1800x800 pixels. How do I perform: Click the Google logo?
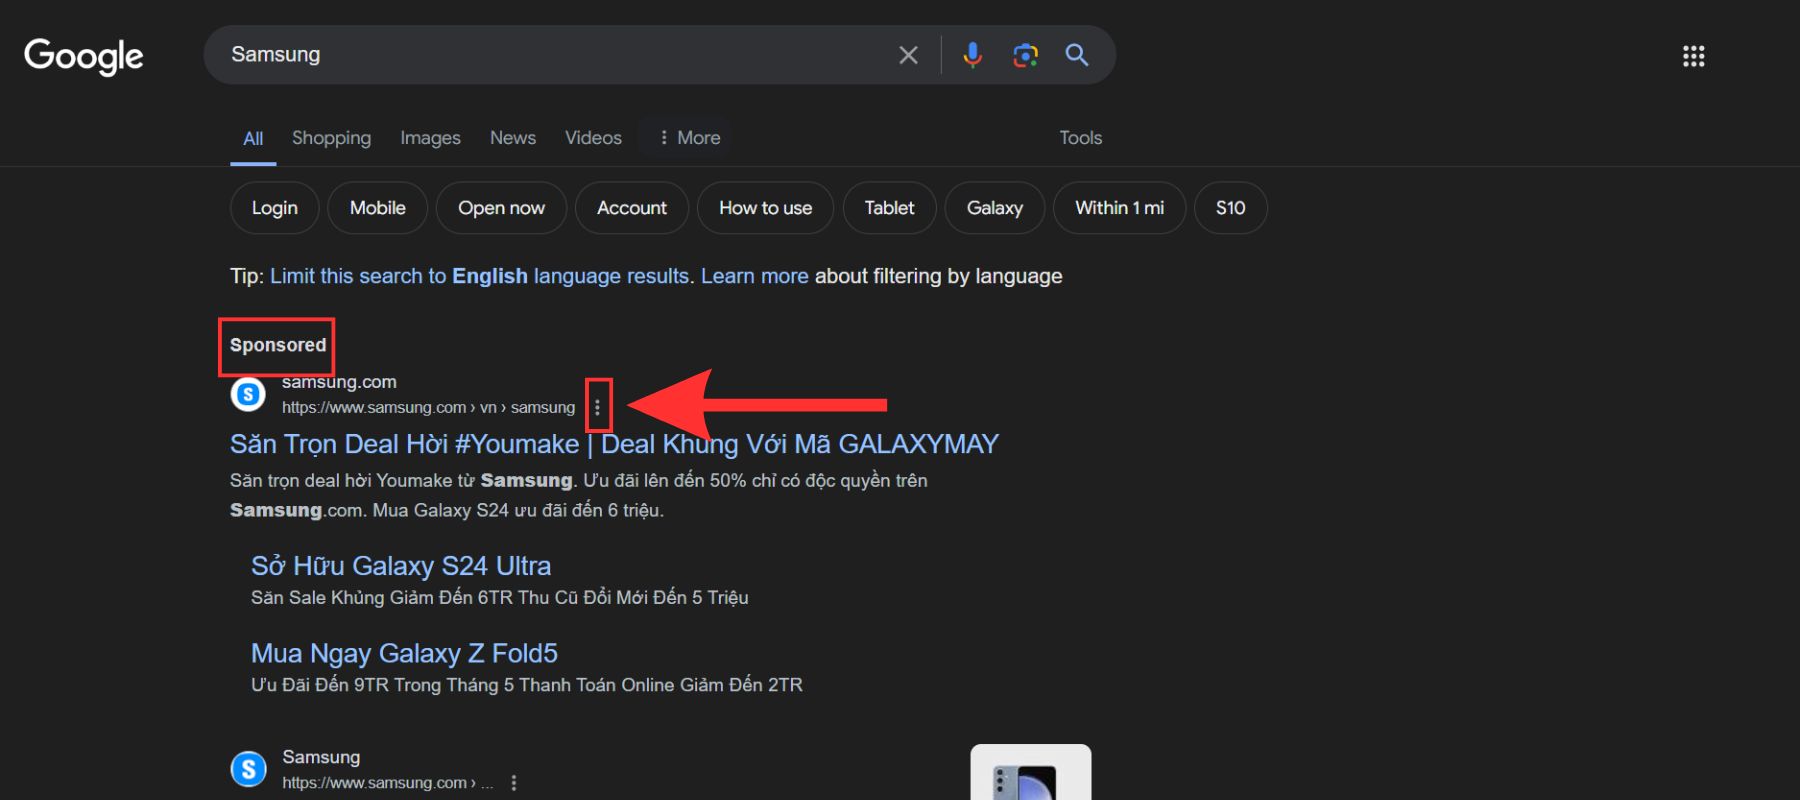click(84, 56)
